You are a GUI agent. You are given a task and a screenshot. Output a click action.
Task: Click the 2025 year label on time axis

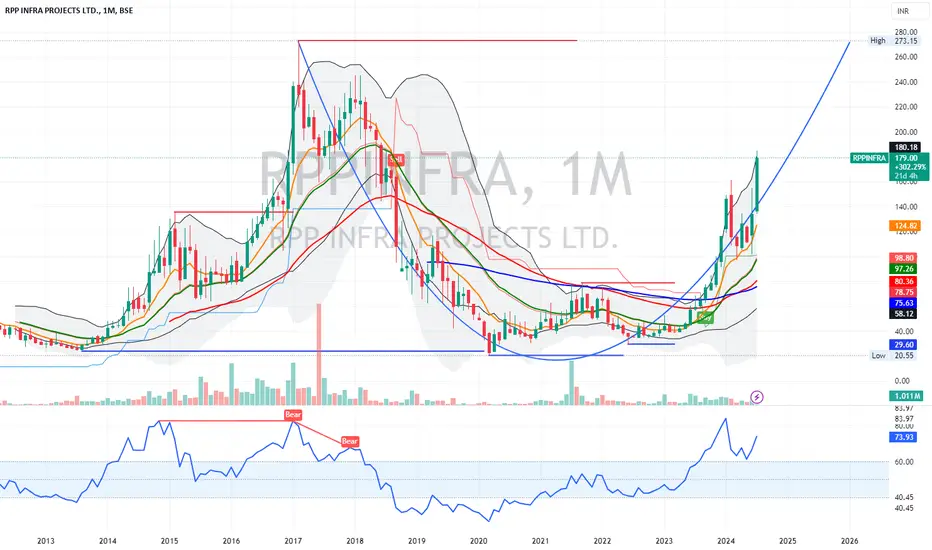click(788, 540)
